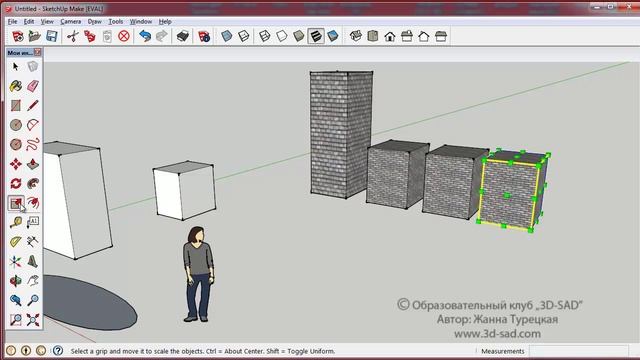The image size is (640, 360).
Task: Select the Arc tool
Action: point(33,124)
